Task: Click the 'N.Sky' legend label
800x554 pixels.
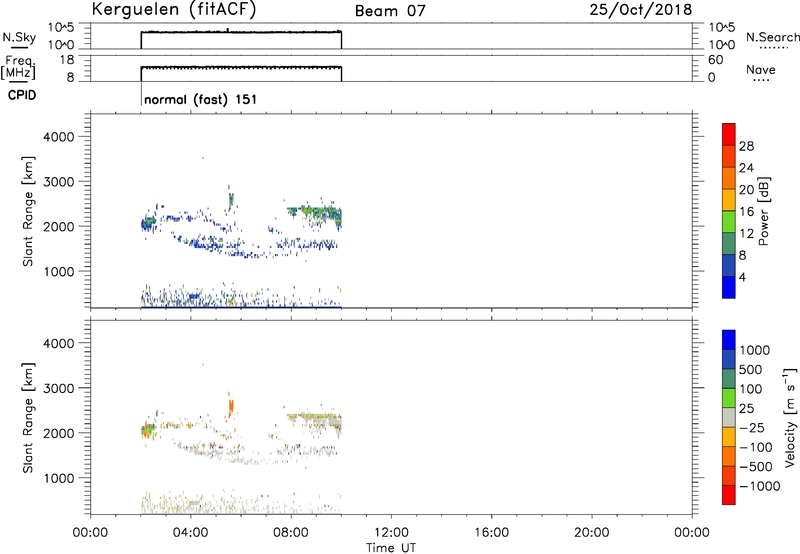Action: coord(19,37)
